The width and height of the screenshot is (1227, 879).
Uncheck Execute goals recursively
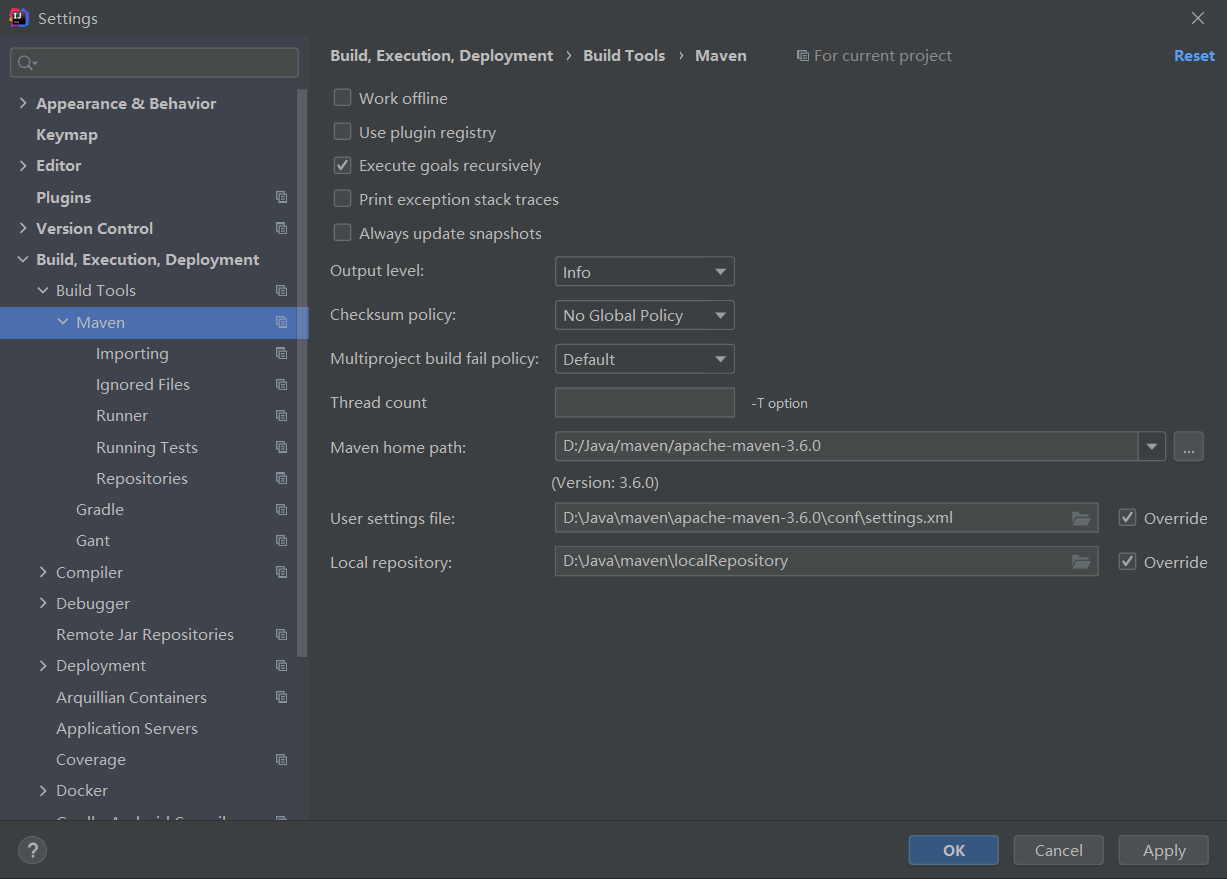(342, 165)
